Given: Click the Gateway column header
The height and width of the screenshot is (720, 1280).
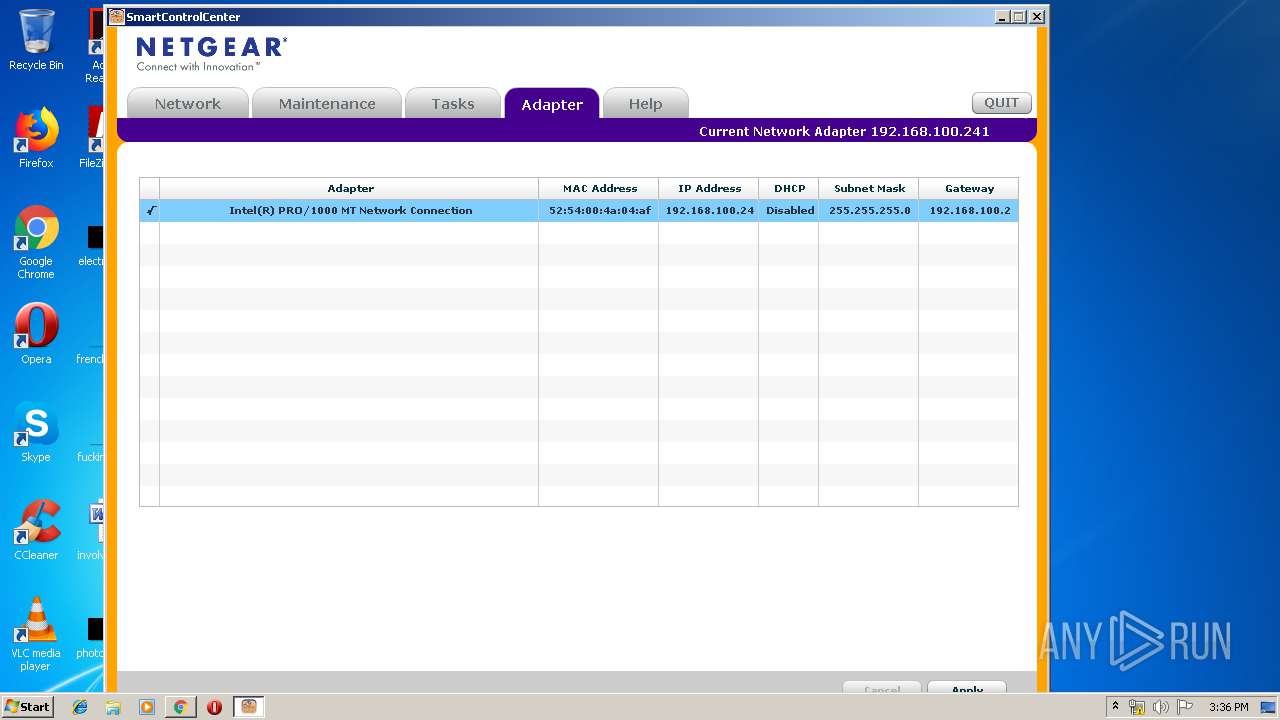Looking at the screenshot, I should point(969,189).
